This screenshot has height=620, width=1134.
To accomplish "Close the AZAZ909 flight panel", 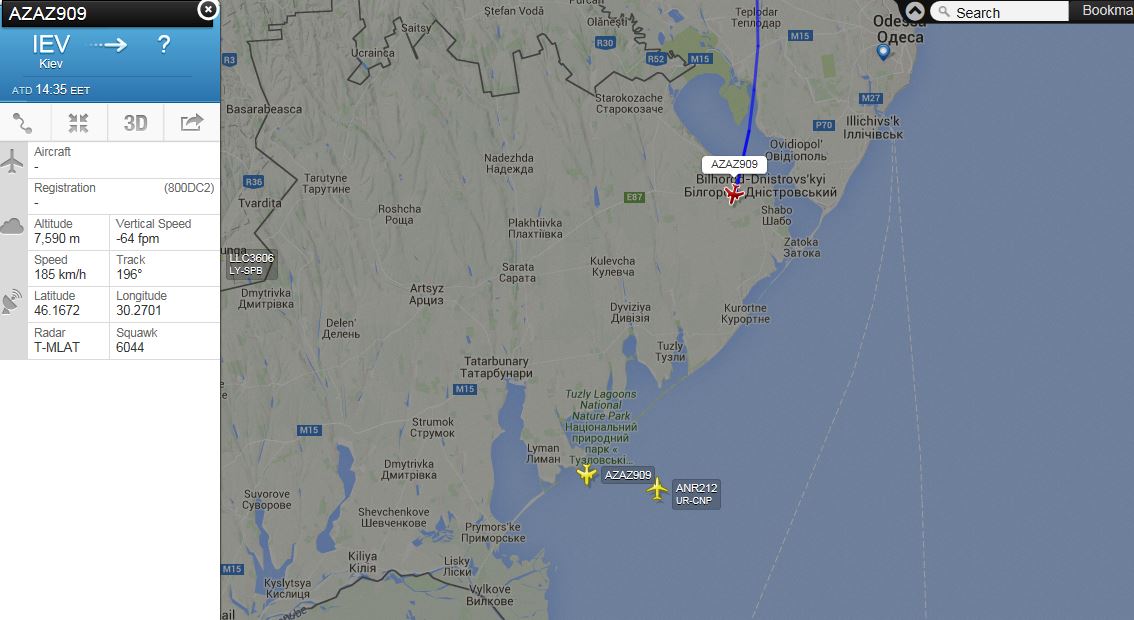I will [x=208, y=9].
